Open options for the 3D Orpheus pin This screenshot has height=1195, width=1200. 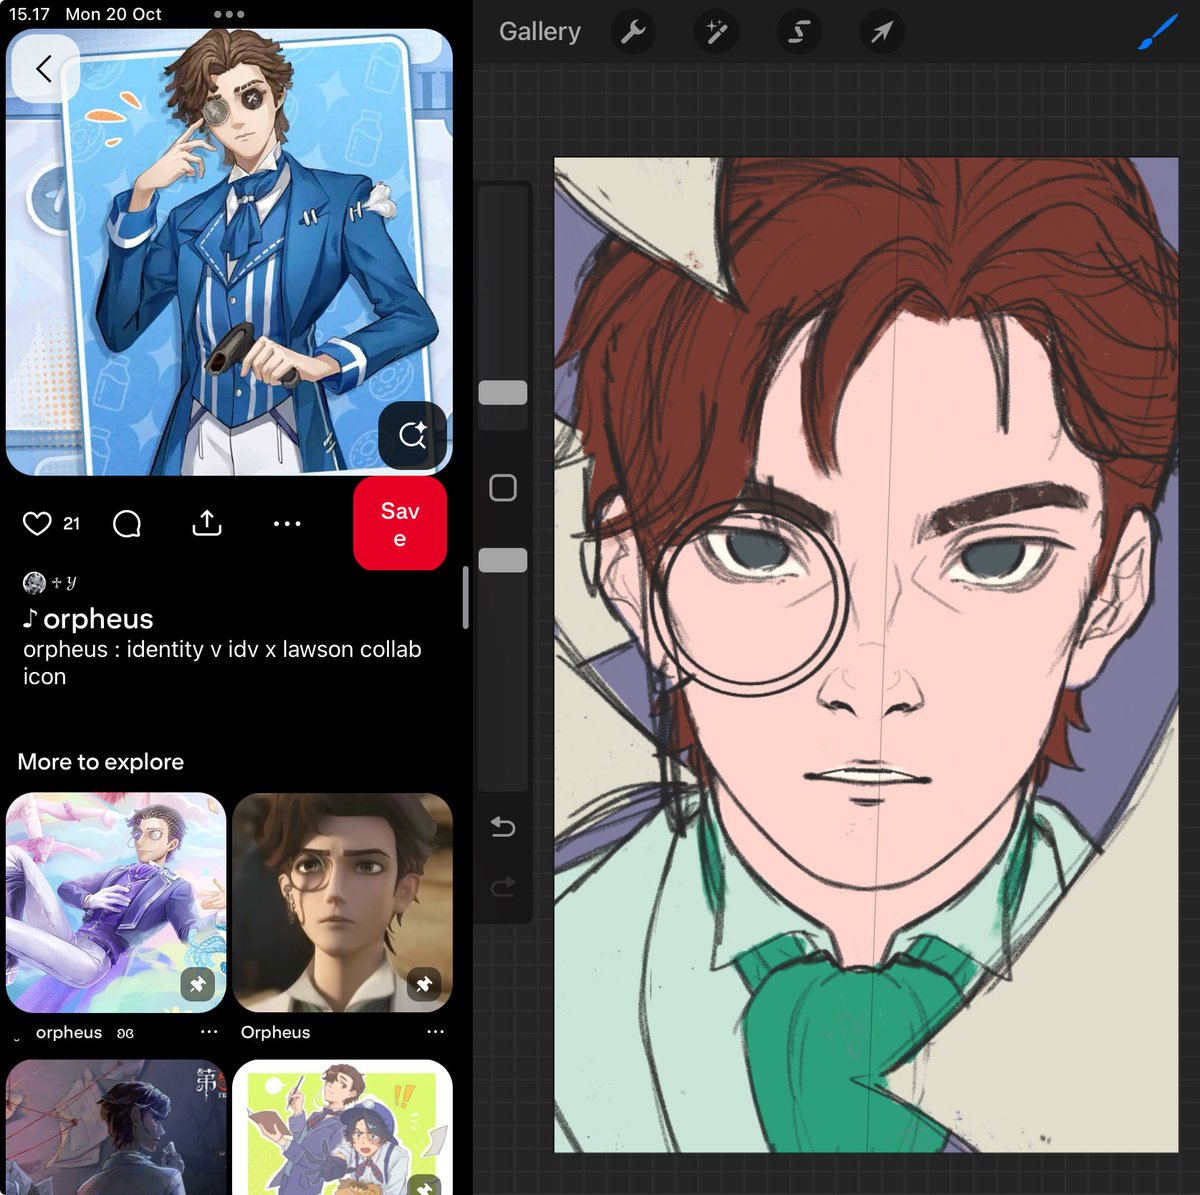tap(435, 1032)
